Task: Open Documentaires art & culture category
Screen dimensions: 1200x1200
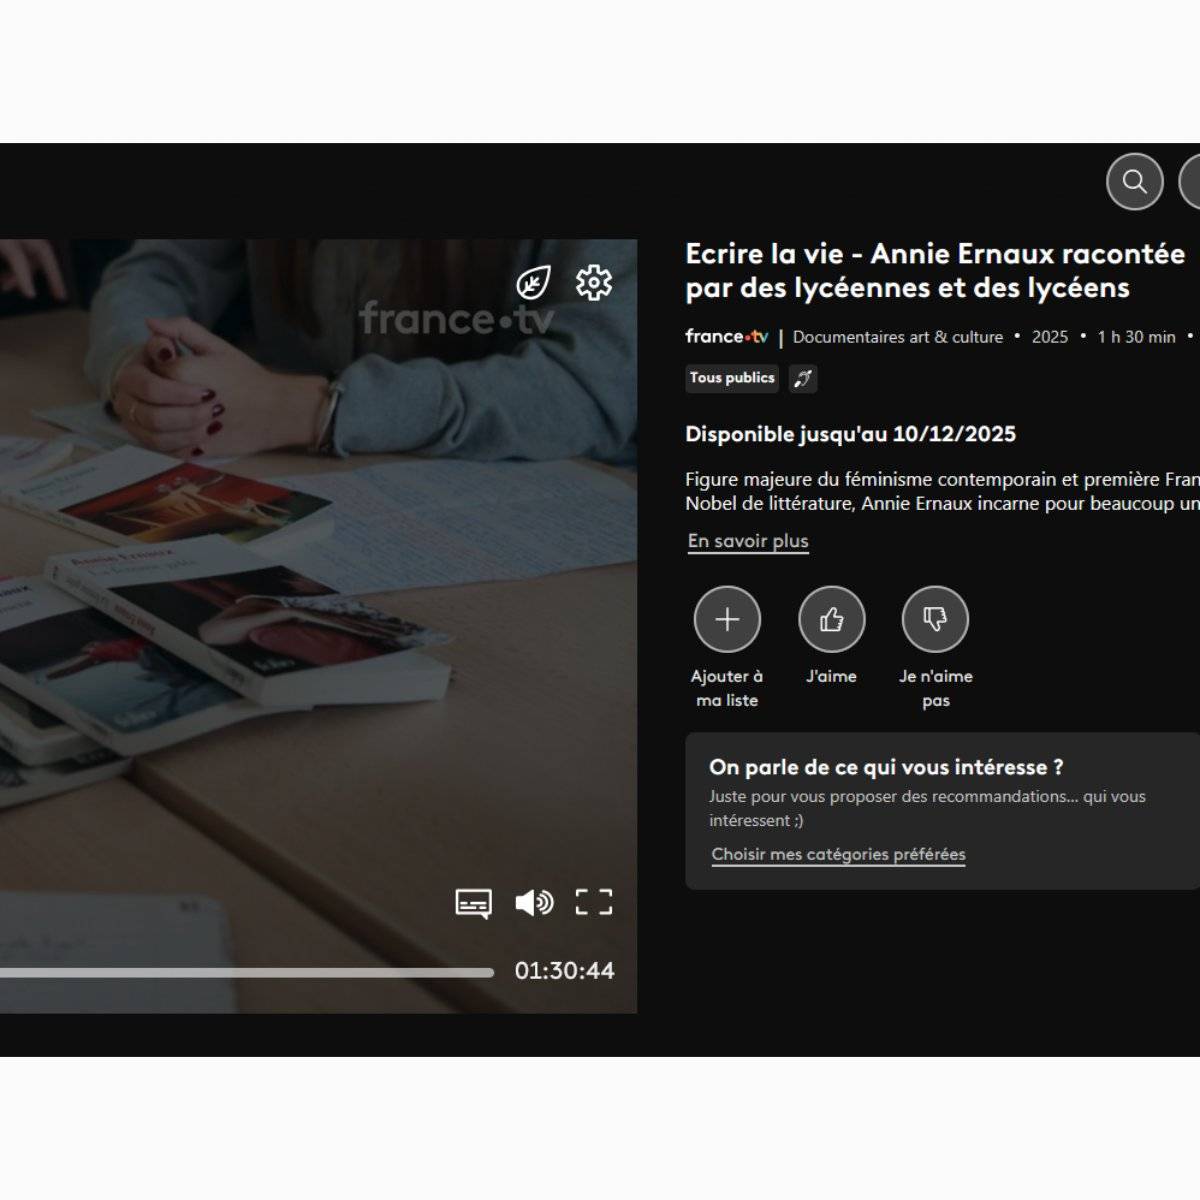Action: (x=897, y=337)
